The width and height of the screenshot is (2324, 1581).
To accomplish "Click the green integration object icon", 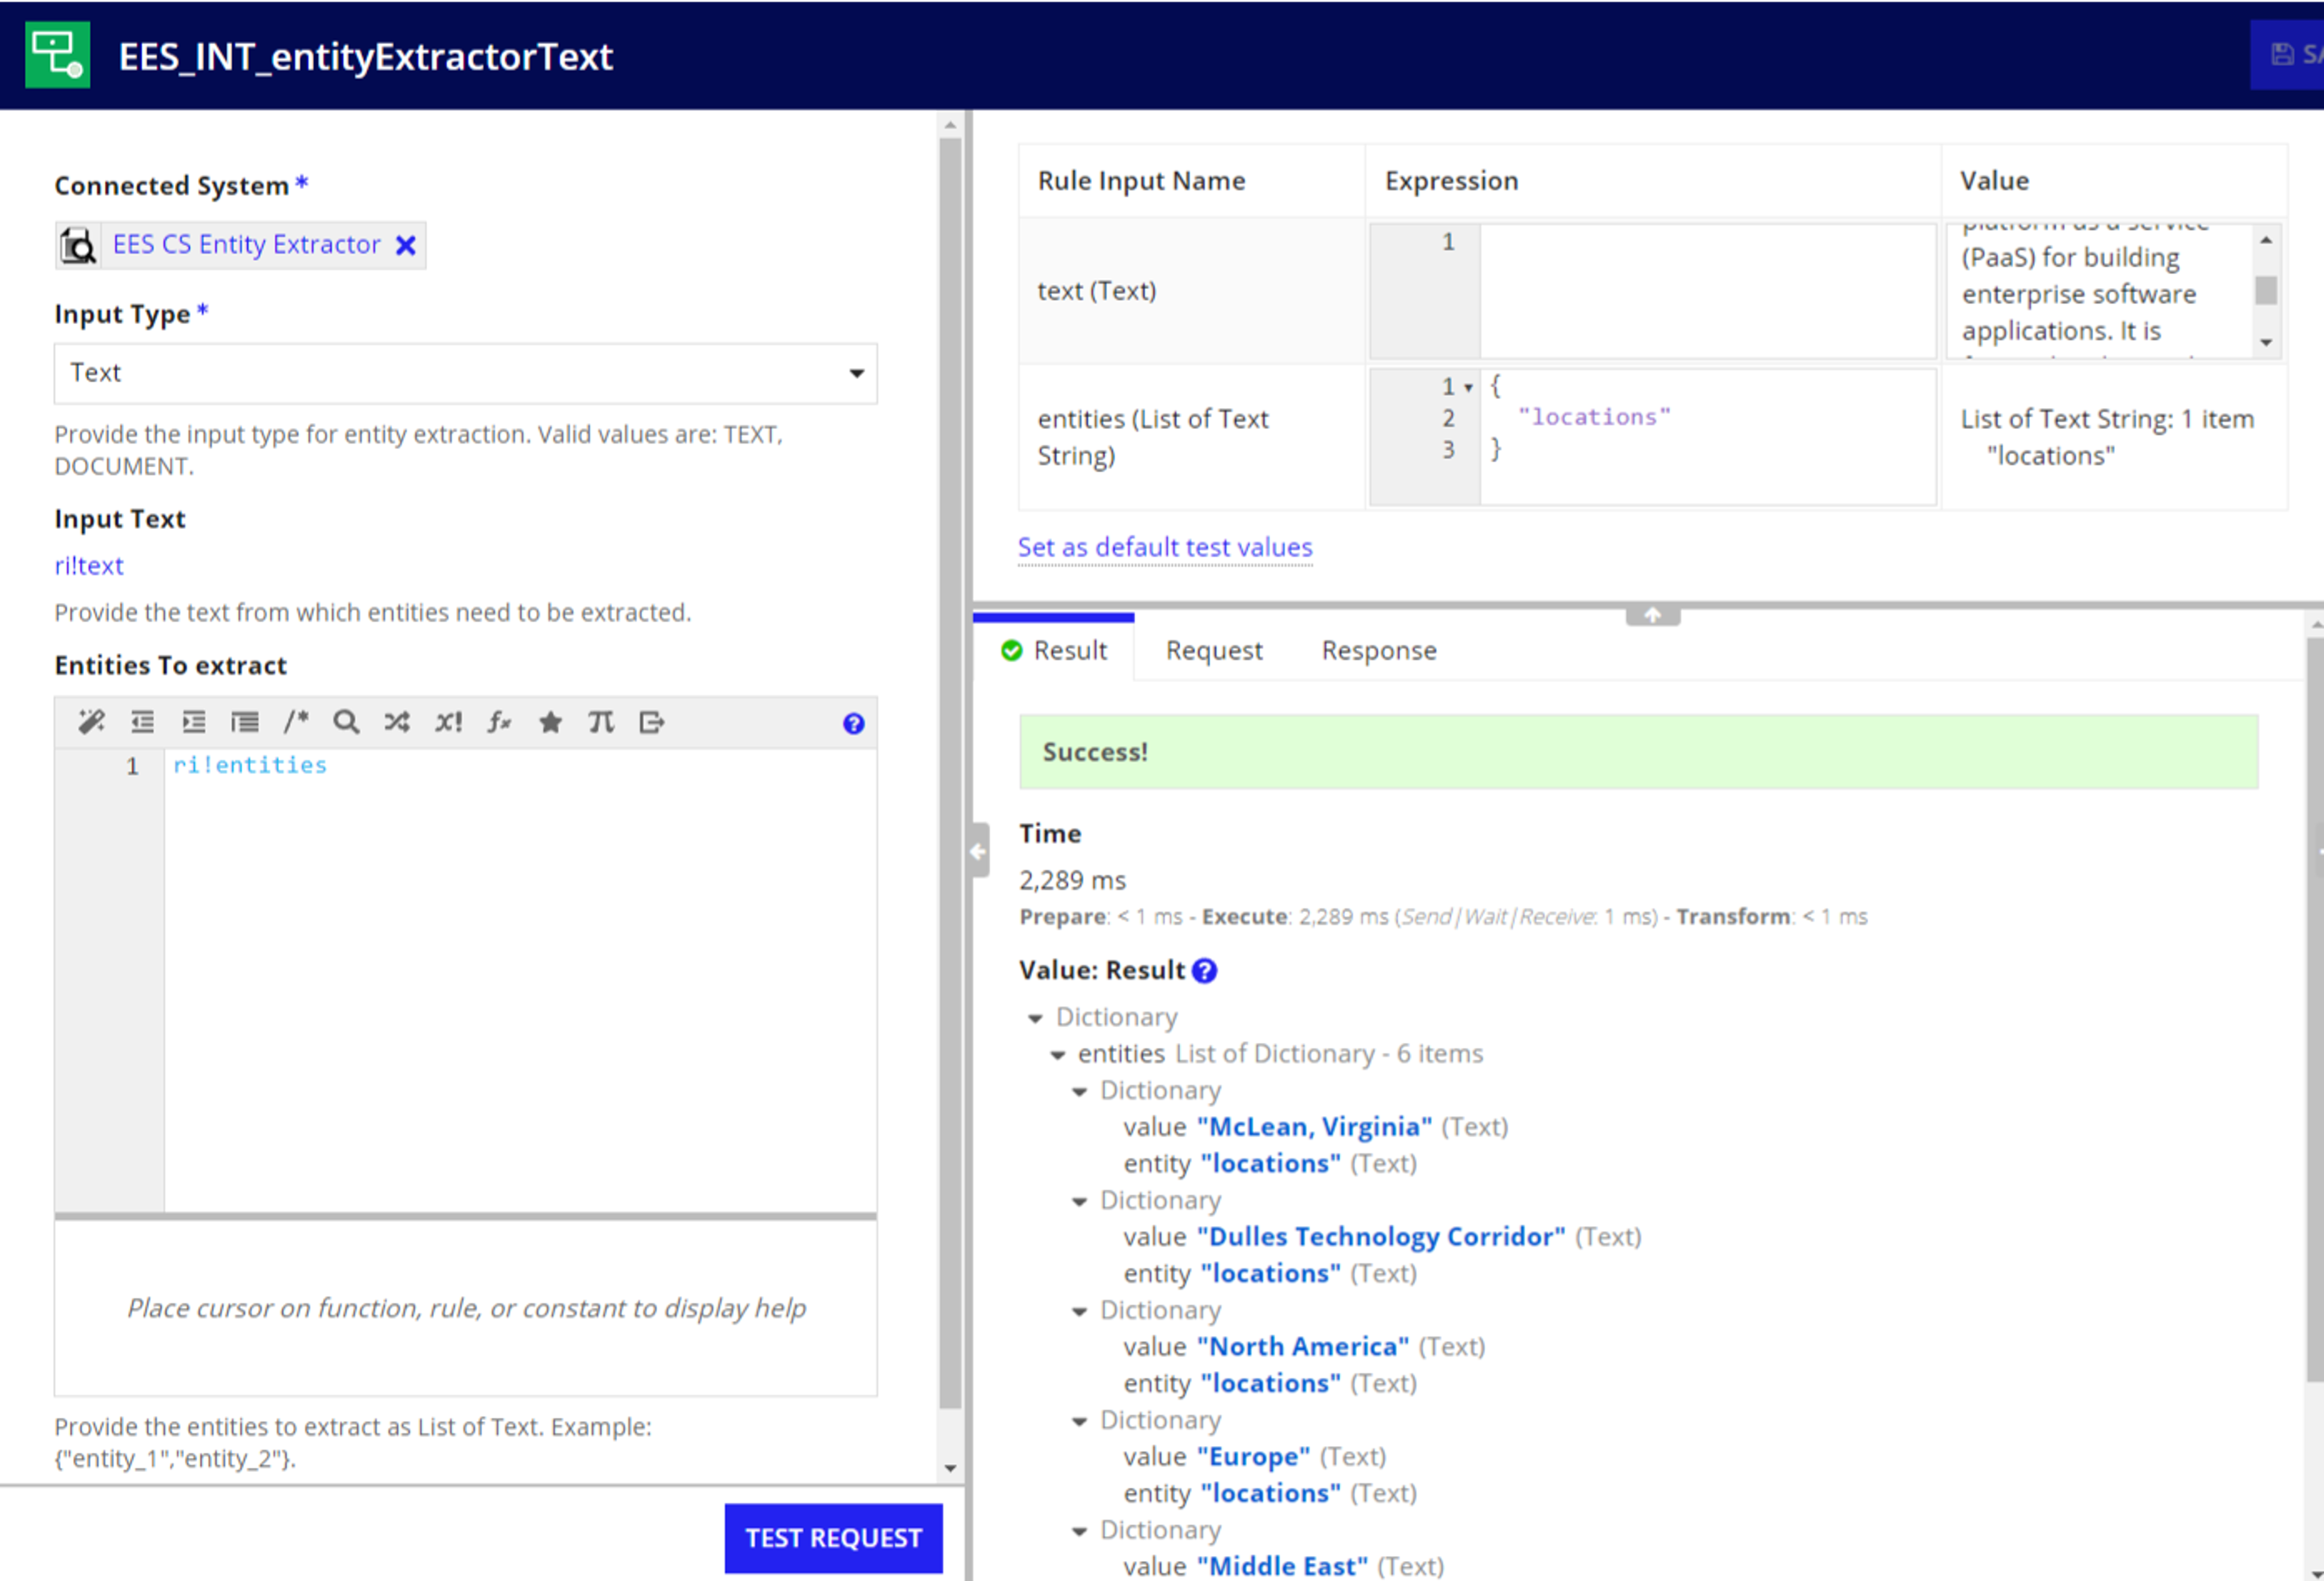I will [x=57, y=55].
